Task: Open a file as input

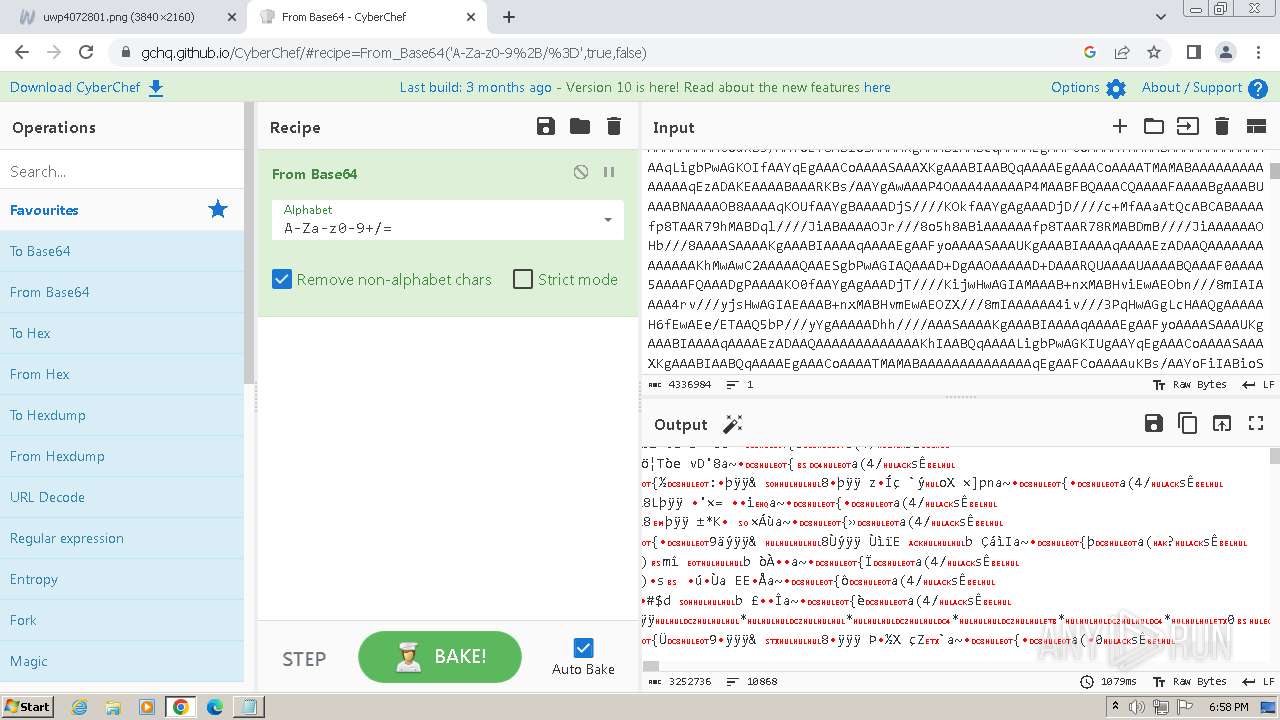Action: pyautogui.click(x=1187, y=126)
